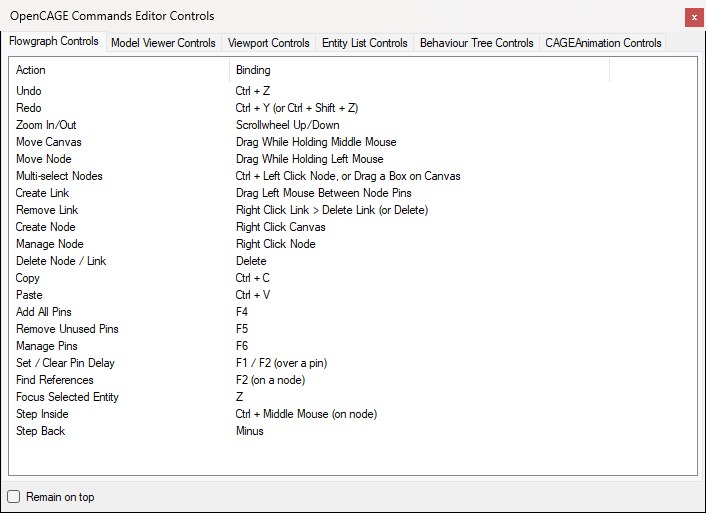The height and width of the screenshot is (513, 706).
Task: Click the Ctrl + V binding
Action: pos(253,295)
